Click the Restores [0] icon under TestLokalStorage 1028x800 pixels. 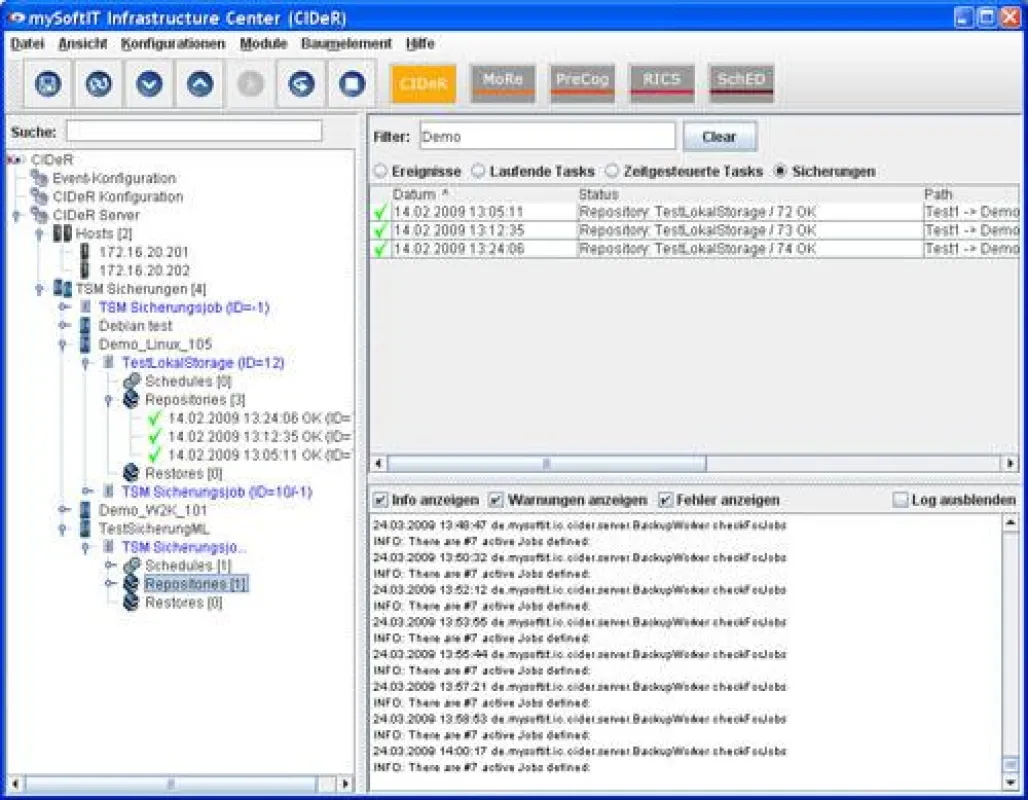pos(131,472)
